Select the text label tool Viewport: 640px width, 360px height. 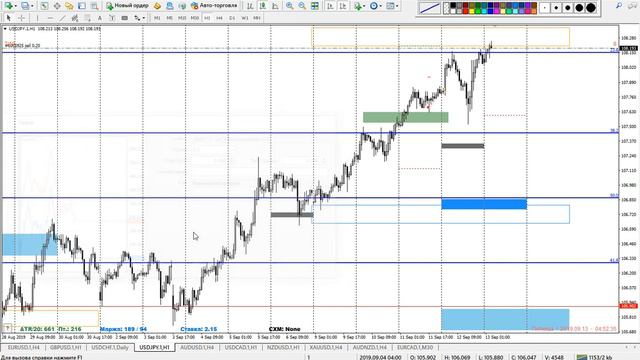click(112, 18)
